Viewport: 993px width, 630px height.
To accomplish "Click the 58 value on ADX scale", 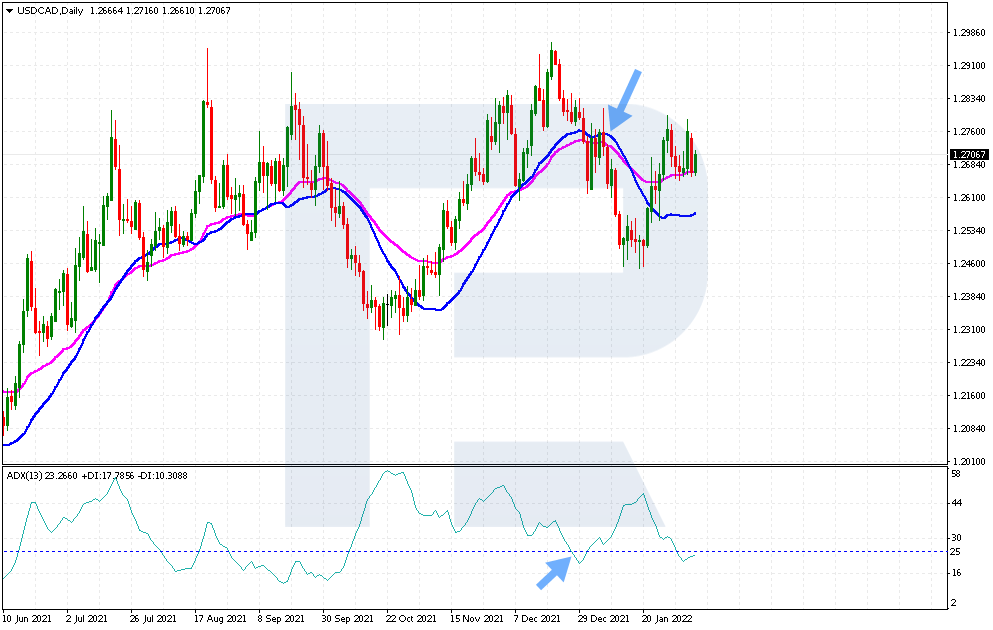I will (x=956, y=474).
